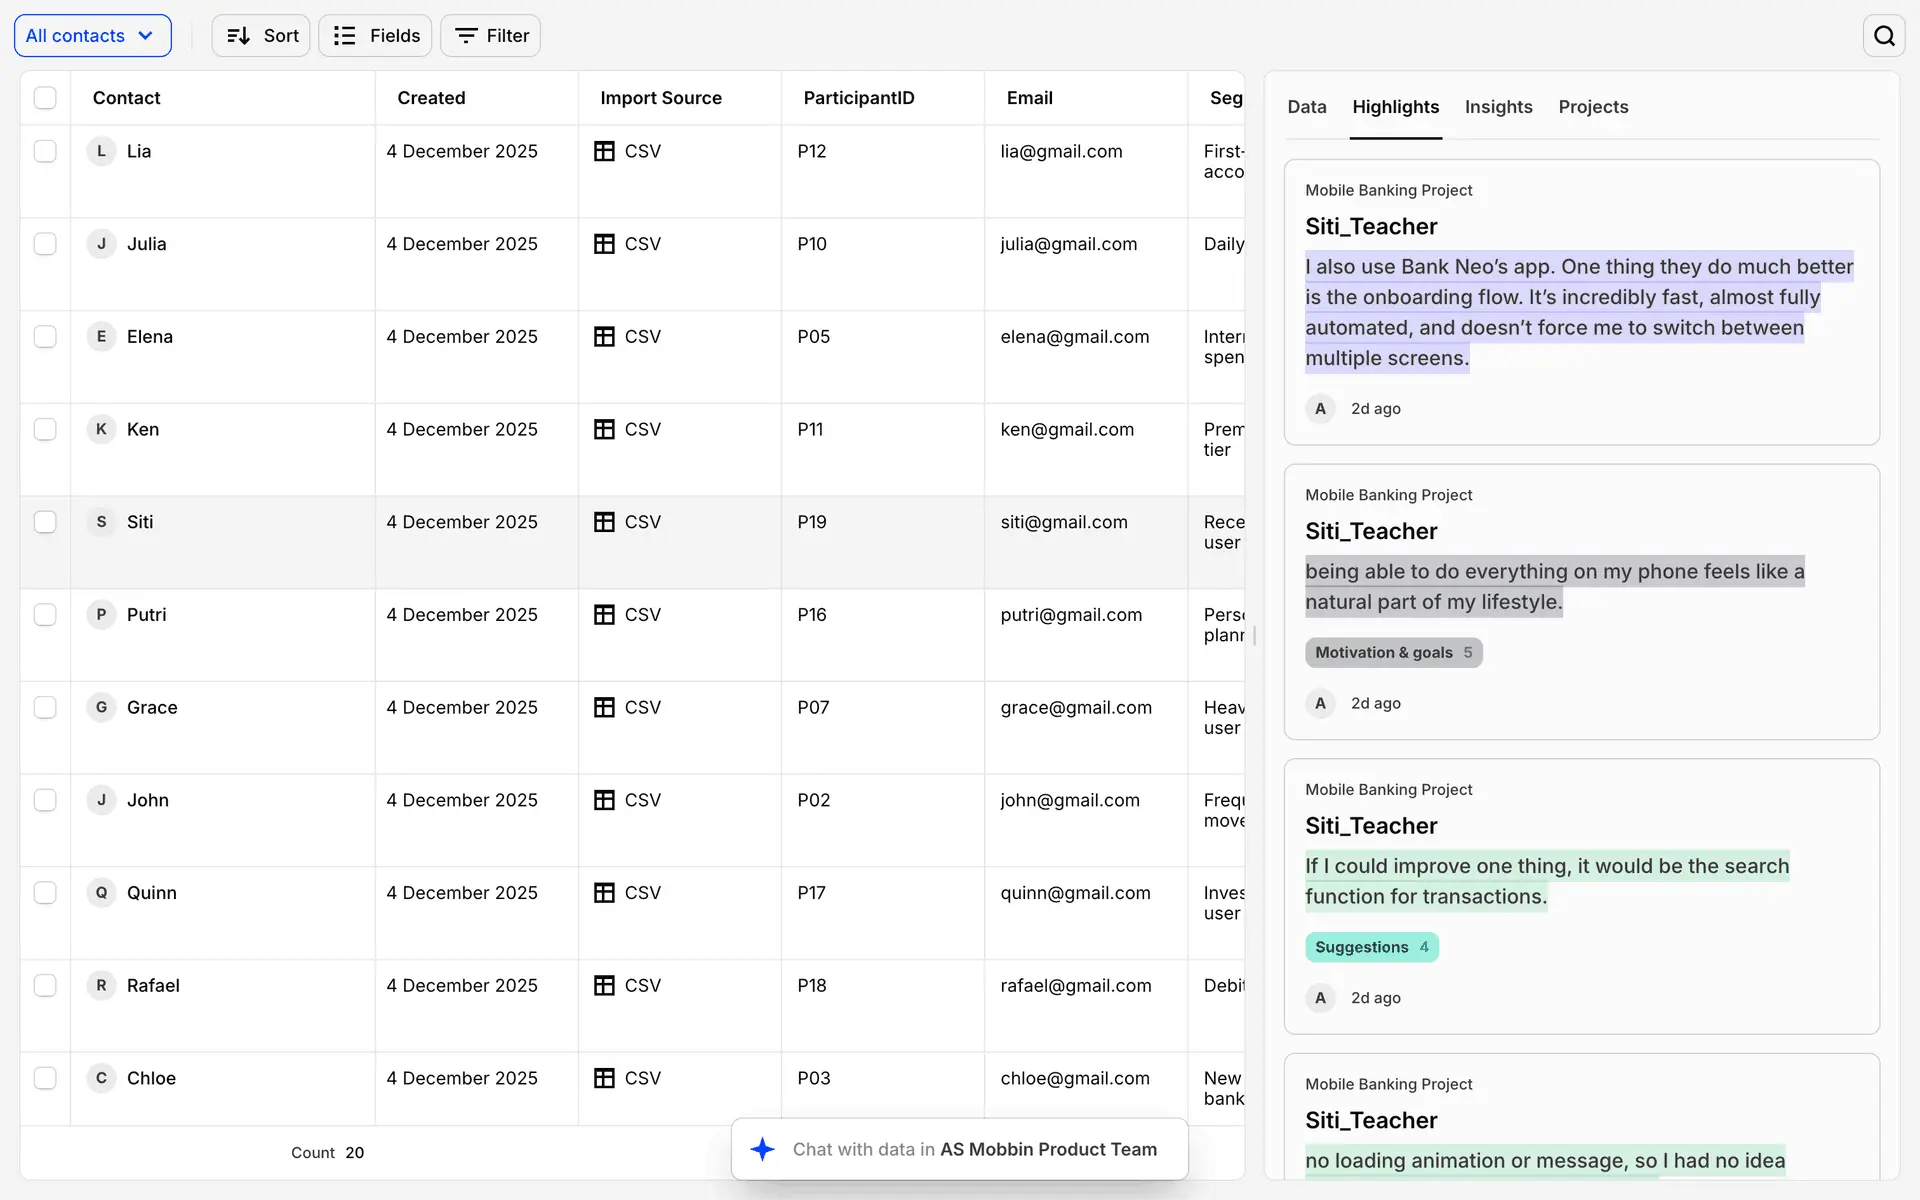
Task: Click Chat with data input field
Action: click(x=974, y=1149)
